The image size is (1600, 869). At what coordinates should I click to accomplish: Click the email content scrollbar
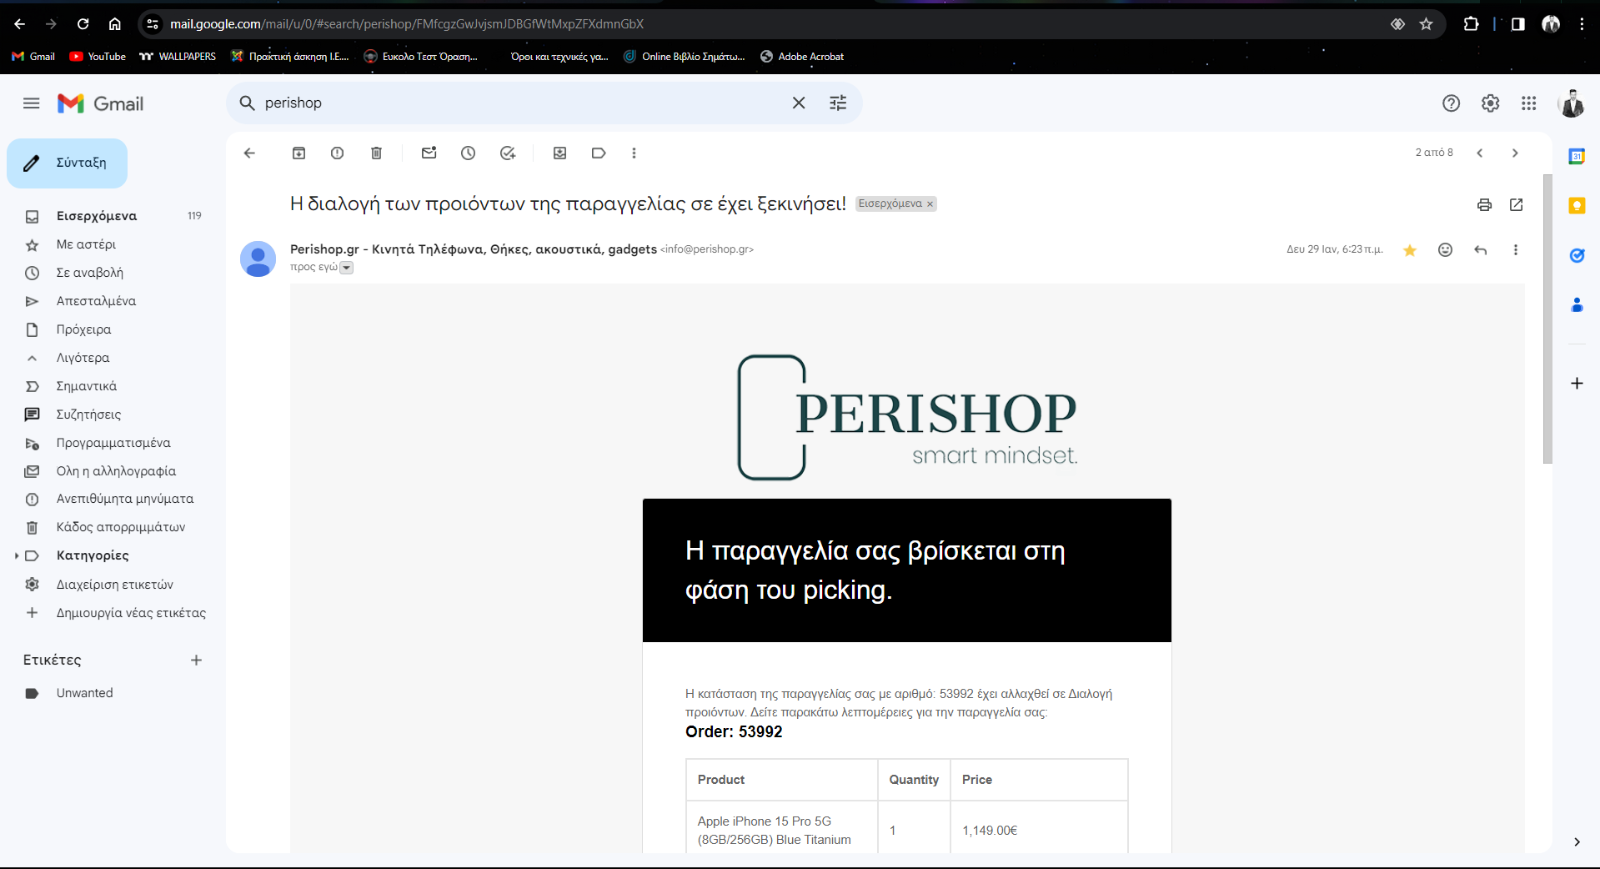click(1547, 319)
